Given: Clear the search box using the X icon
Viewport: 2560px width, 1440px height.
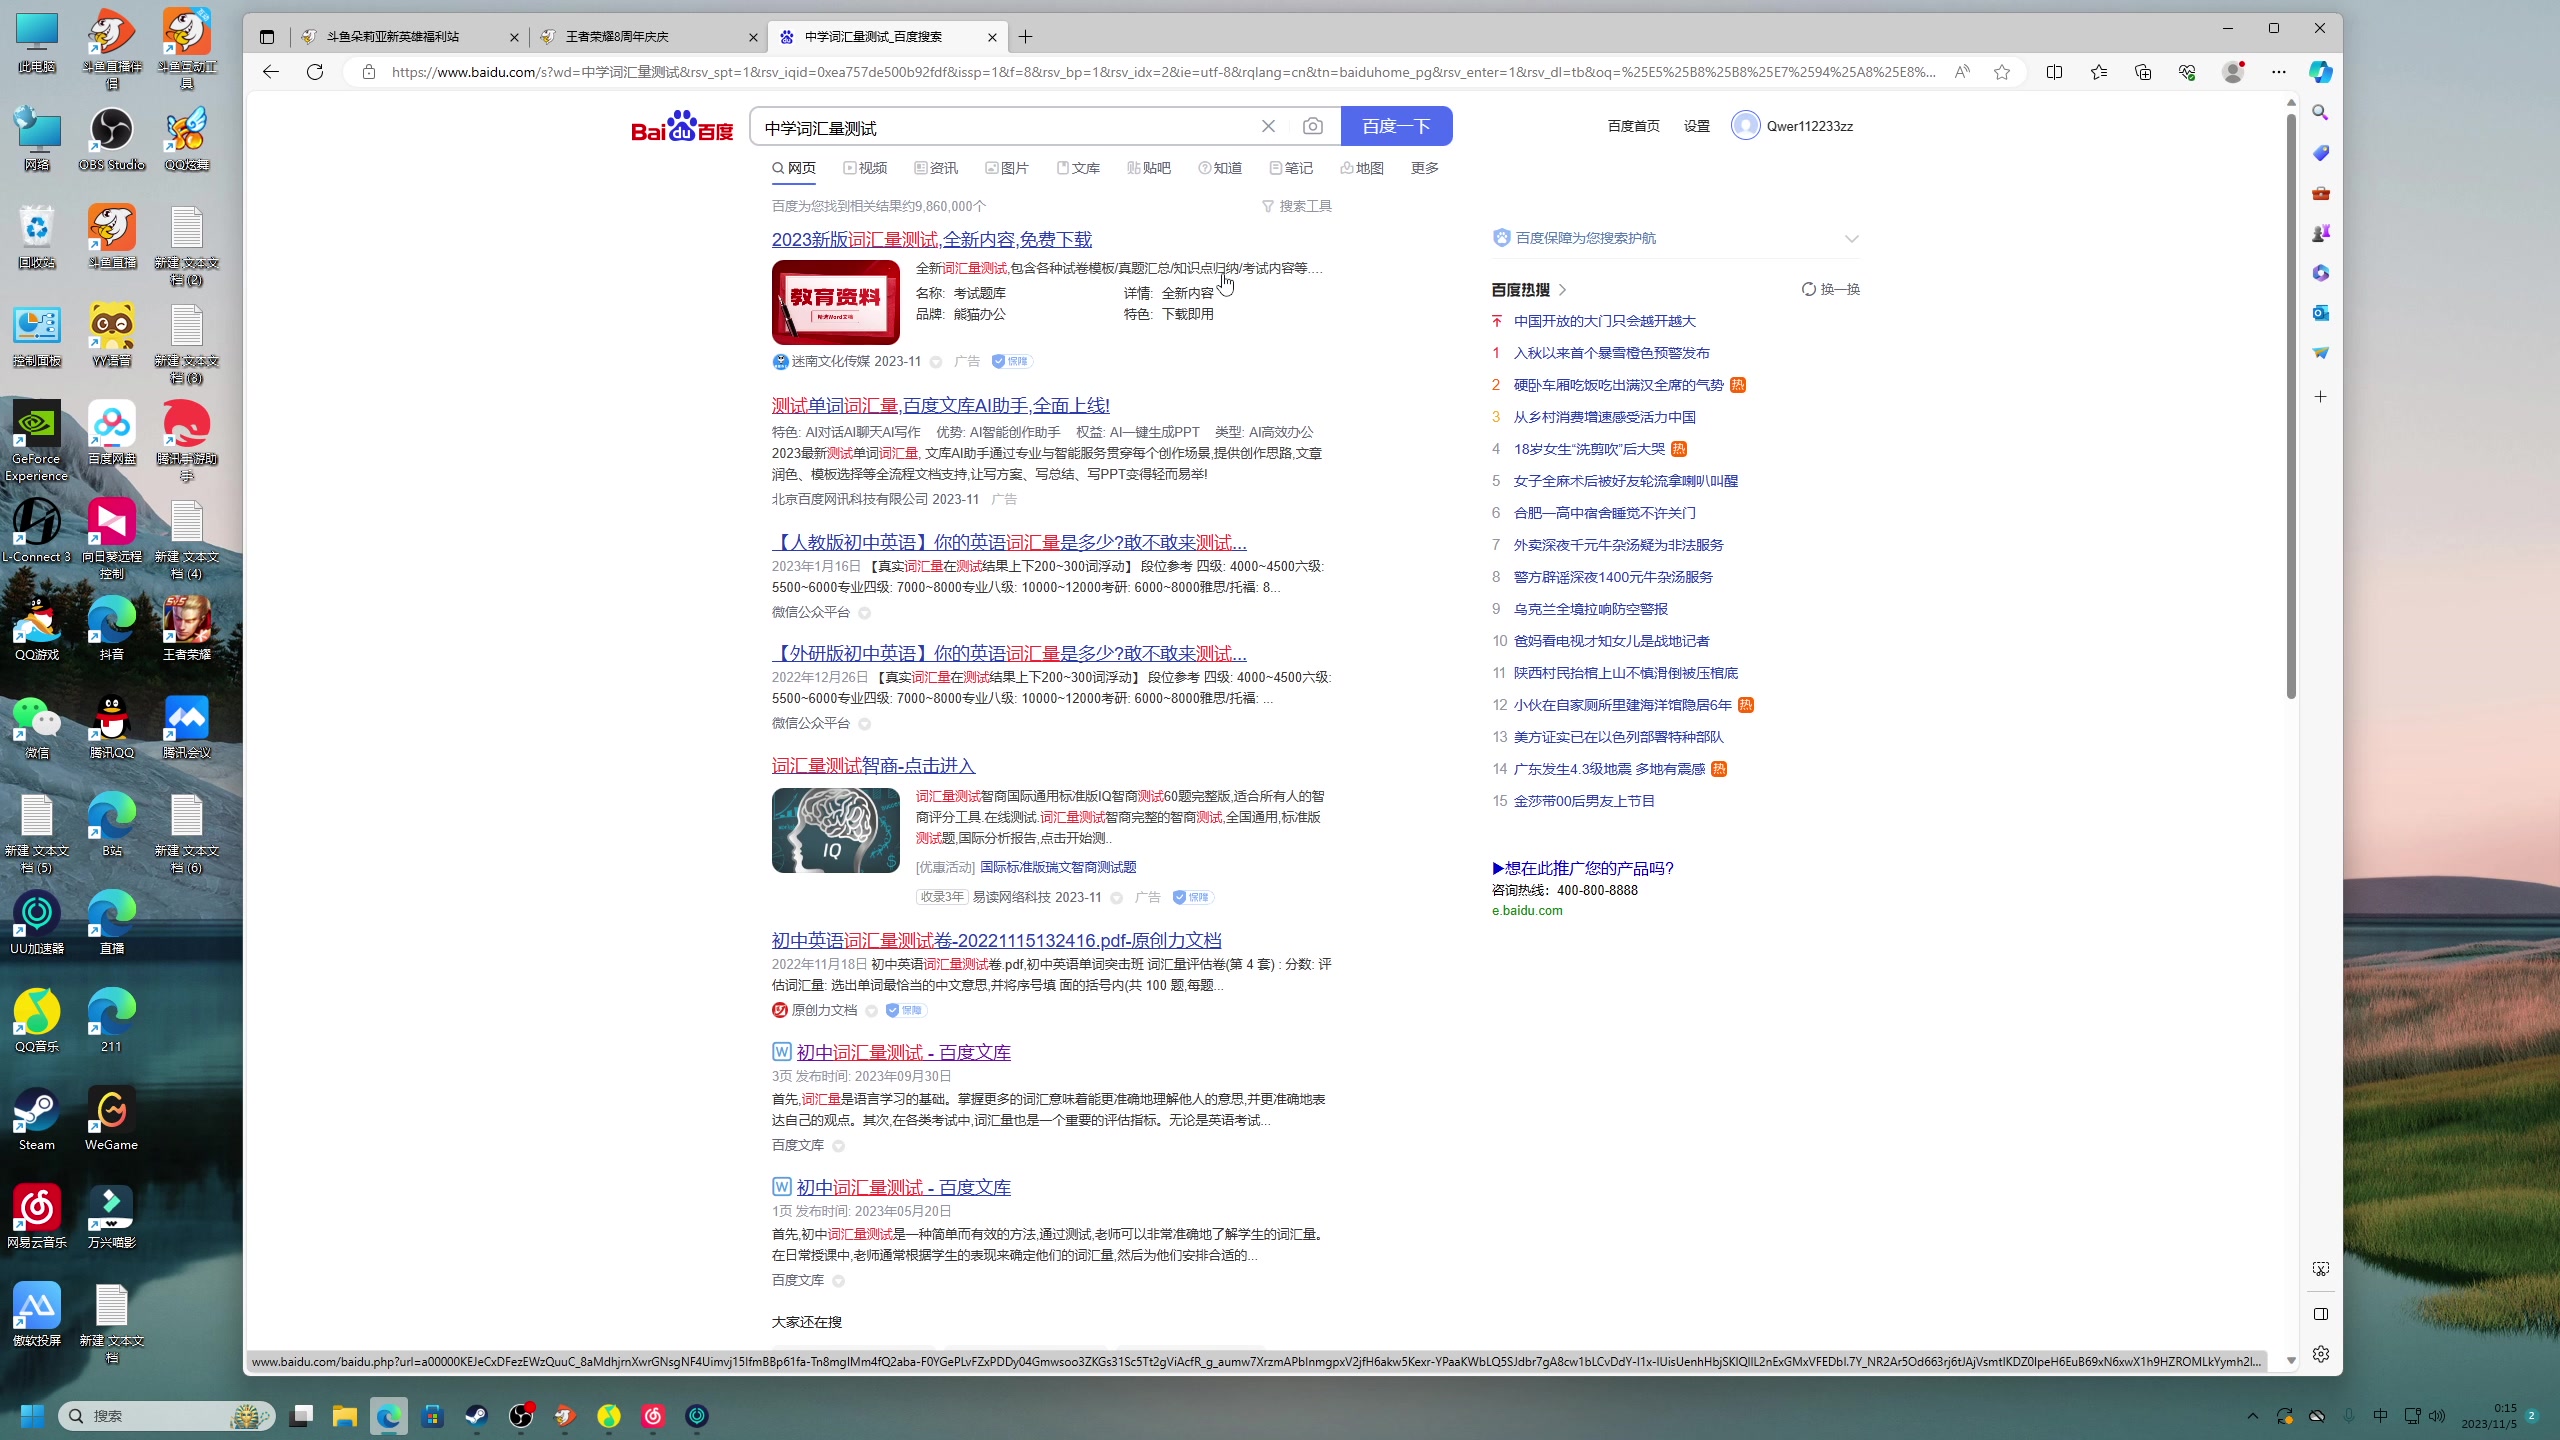Looking at the screenshot, I should [1267, 126].
